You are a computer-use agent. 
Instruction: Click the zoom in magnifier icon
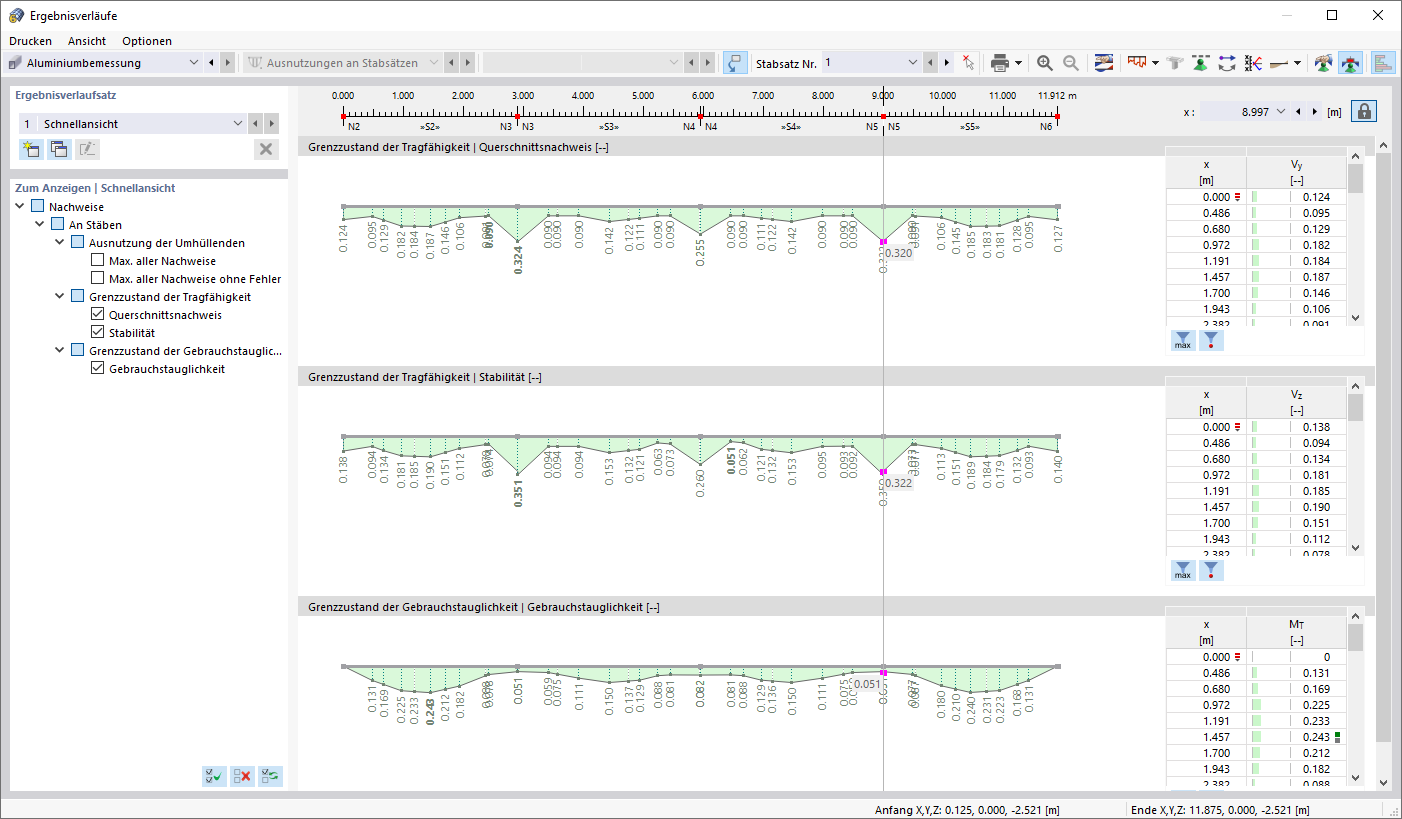click(x=1045, y=63)
